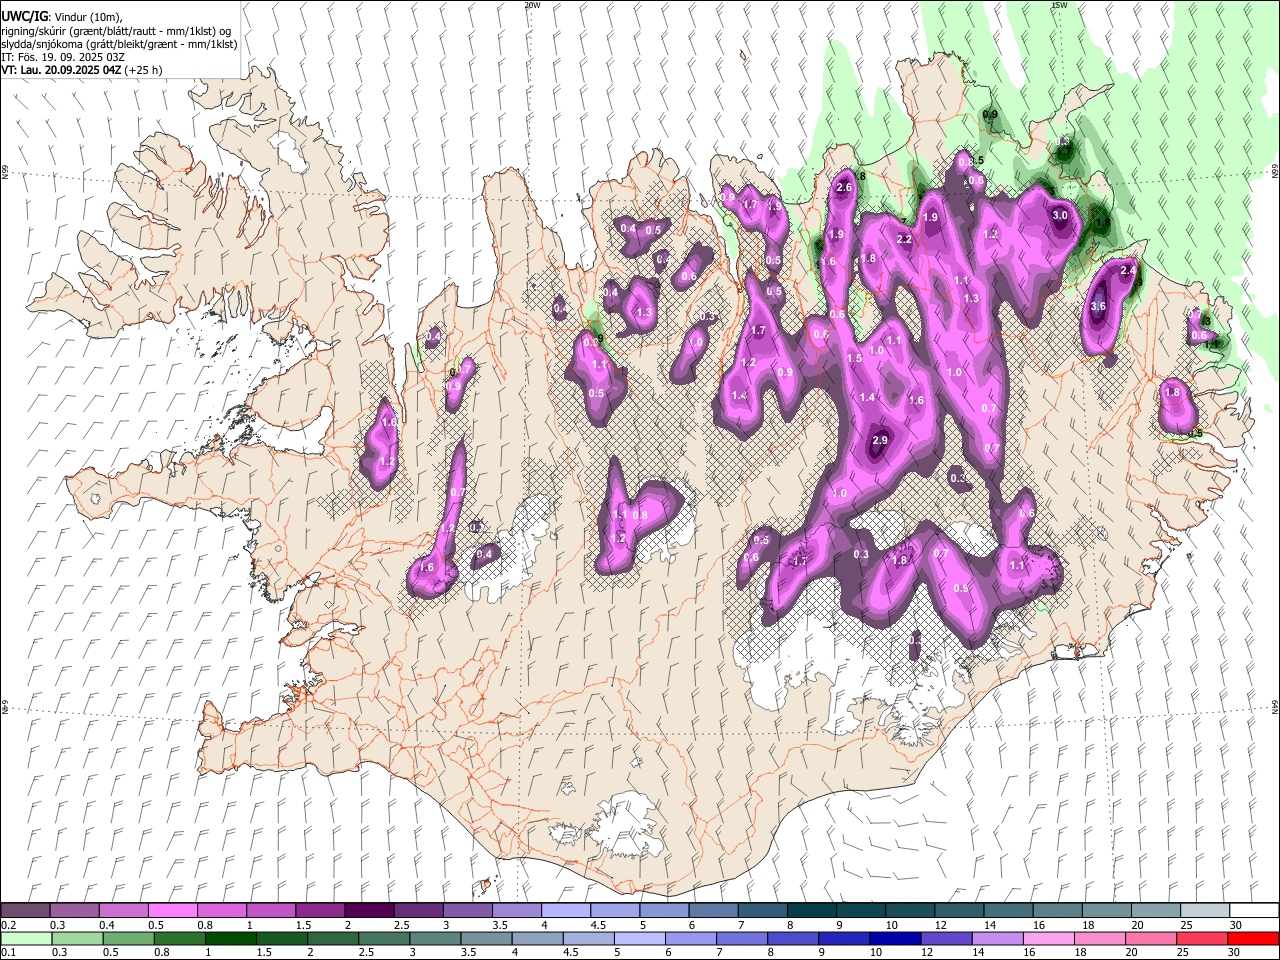This screenshot has height=960, width=1280.
Task: Pick the white 30 swatch in upper legend
Action: coord(1254,911)
